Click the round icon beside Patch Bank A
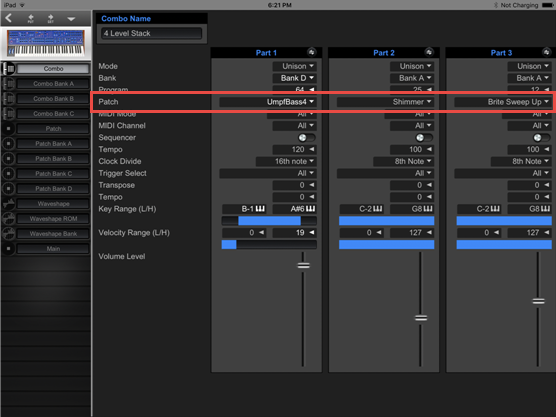 pos(9,144)
